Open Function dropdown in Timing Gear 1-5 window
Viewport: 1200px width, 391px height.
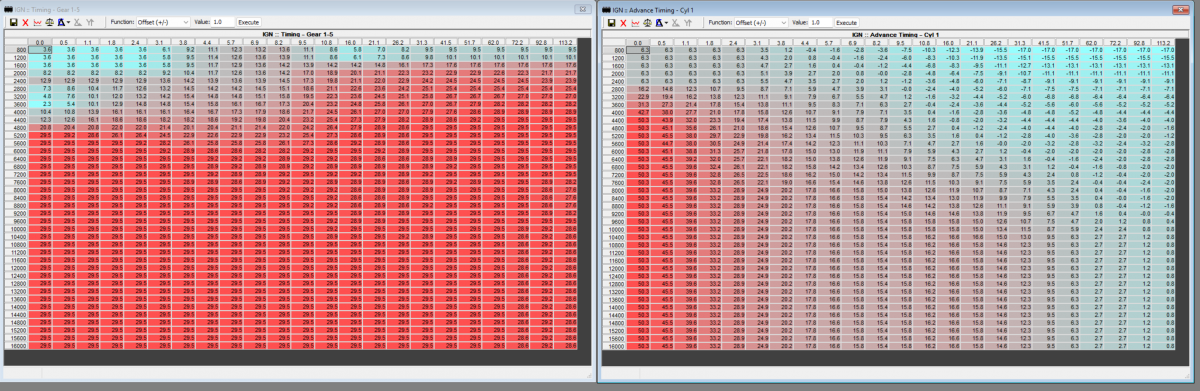pyautogui.click(x=163, y=22)
